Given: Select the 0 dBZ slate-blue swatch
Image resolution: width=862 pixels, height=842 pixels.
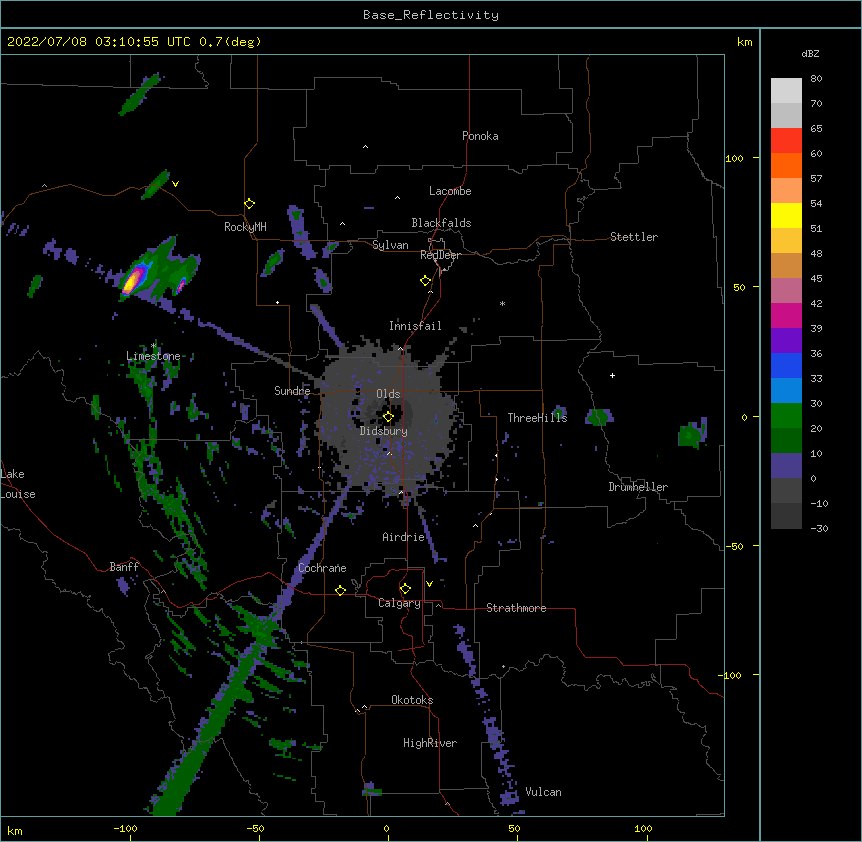Looking at the screenshot, I should coord(786,465).
